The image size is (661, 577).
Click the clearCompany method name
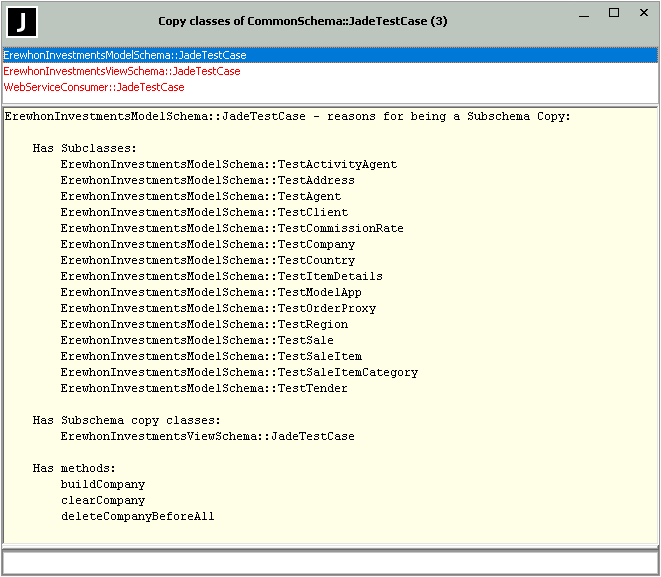pos(103,501)
